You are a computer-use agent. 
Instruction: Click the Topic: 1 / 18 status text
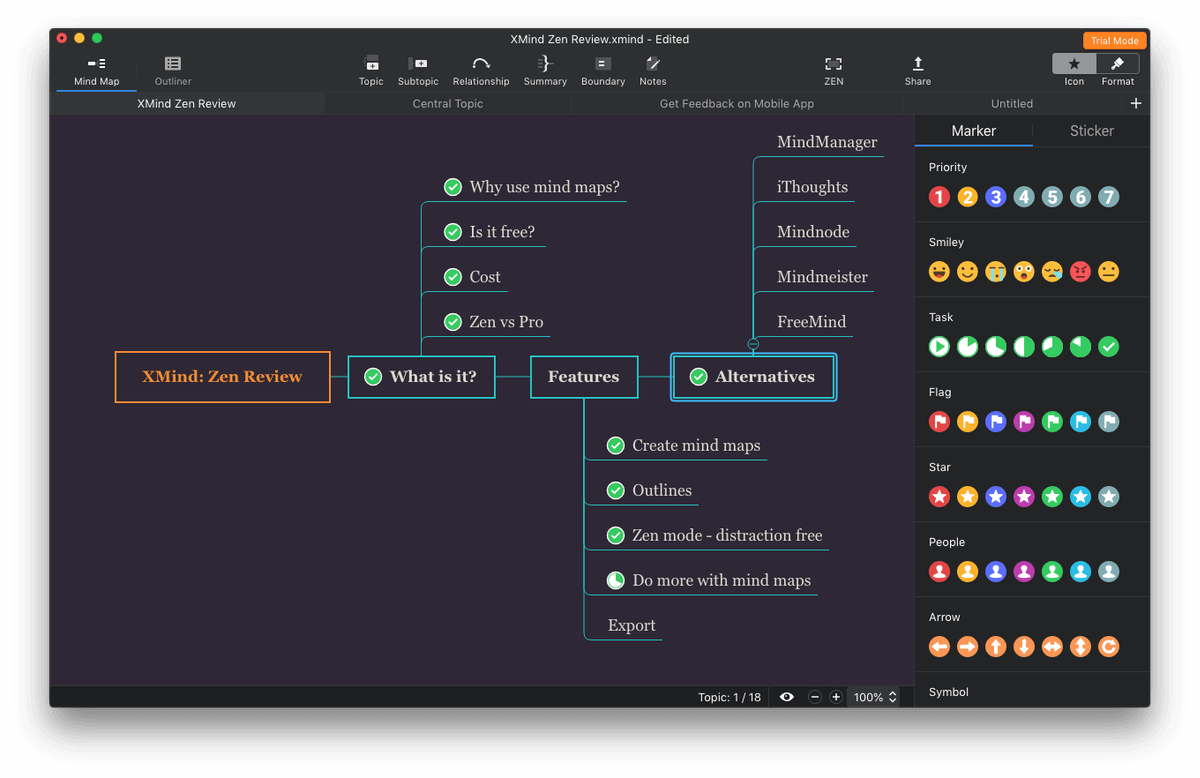(x=729, y=697)
